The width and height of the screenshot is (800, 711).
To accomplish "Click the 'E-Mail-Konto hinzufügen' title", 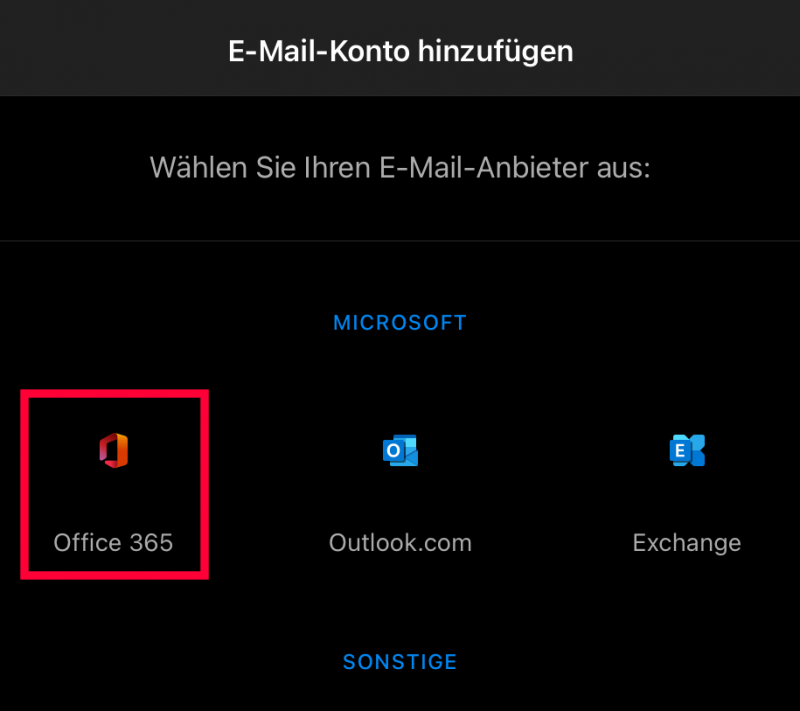I will 400,50.
